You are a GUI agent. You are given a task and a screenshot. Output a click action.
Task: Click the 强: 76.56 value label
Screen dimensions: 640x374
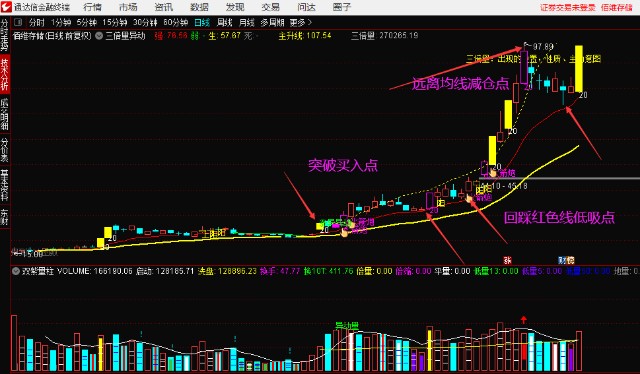[171, 36]
